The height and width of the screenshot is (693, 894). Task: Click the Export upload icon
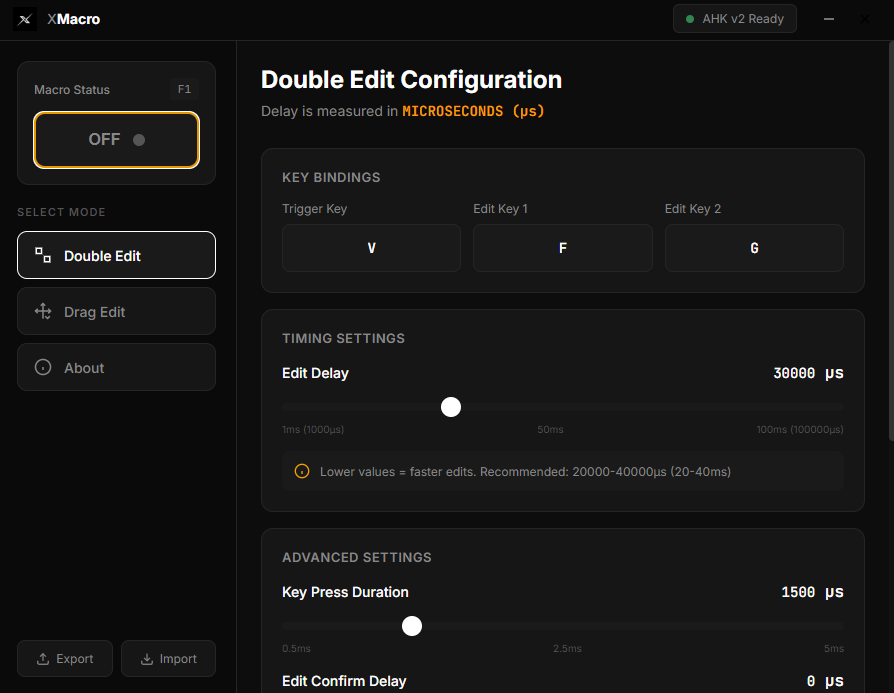click(x=43, y=659)
